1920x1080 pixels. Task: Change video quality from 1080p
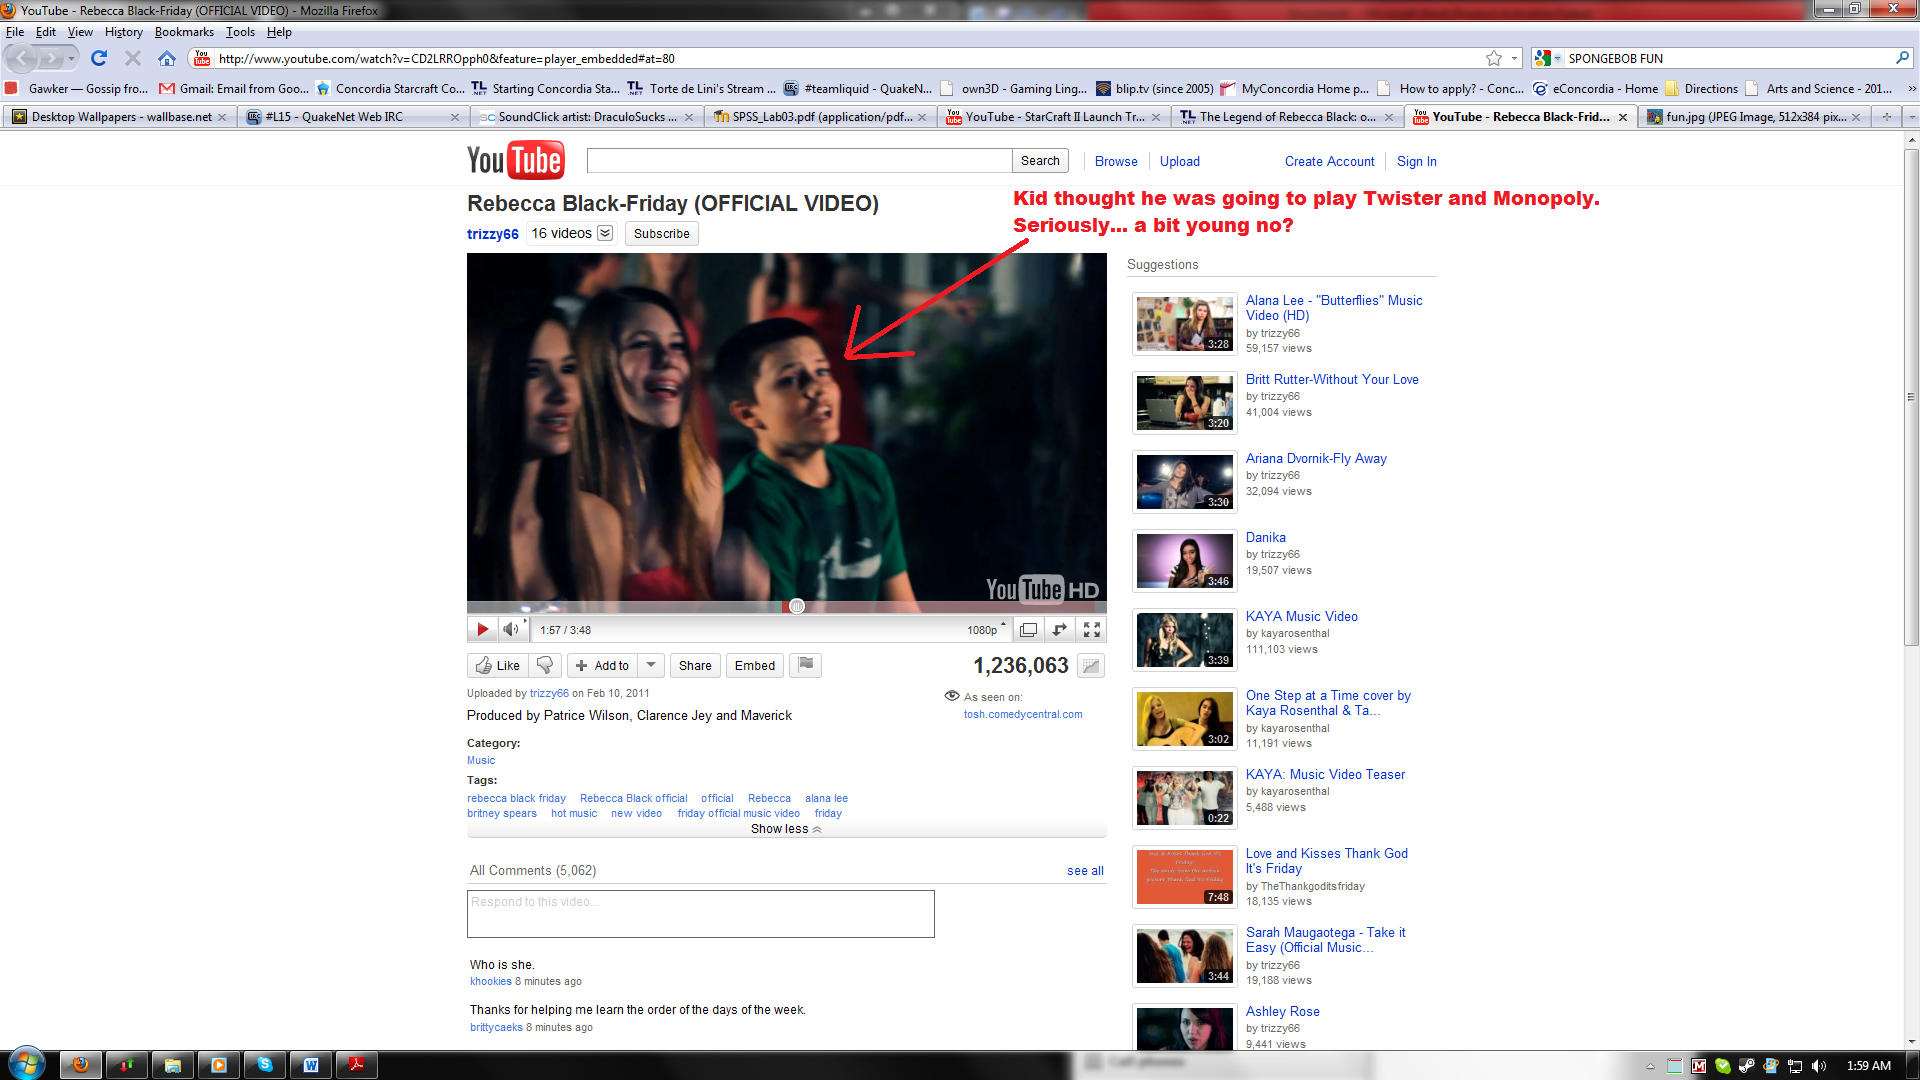pos(985,630)
